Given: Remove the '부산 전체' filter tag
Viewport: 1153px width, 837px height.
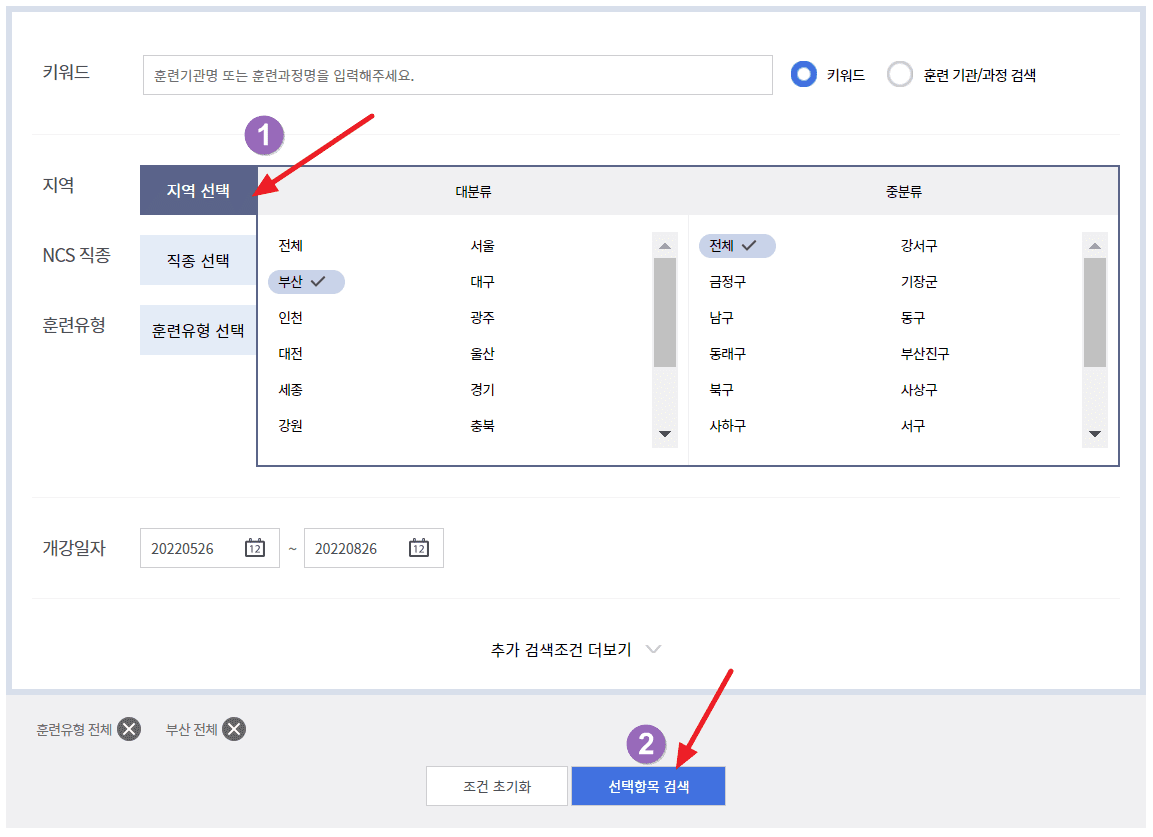Looking at the screenshot, I should click(x=233, y=729).
